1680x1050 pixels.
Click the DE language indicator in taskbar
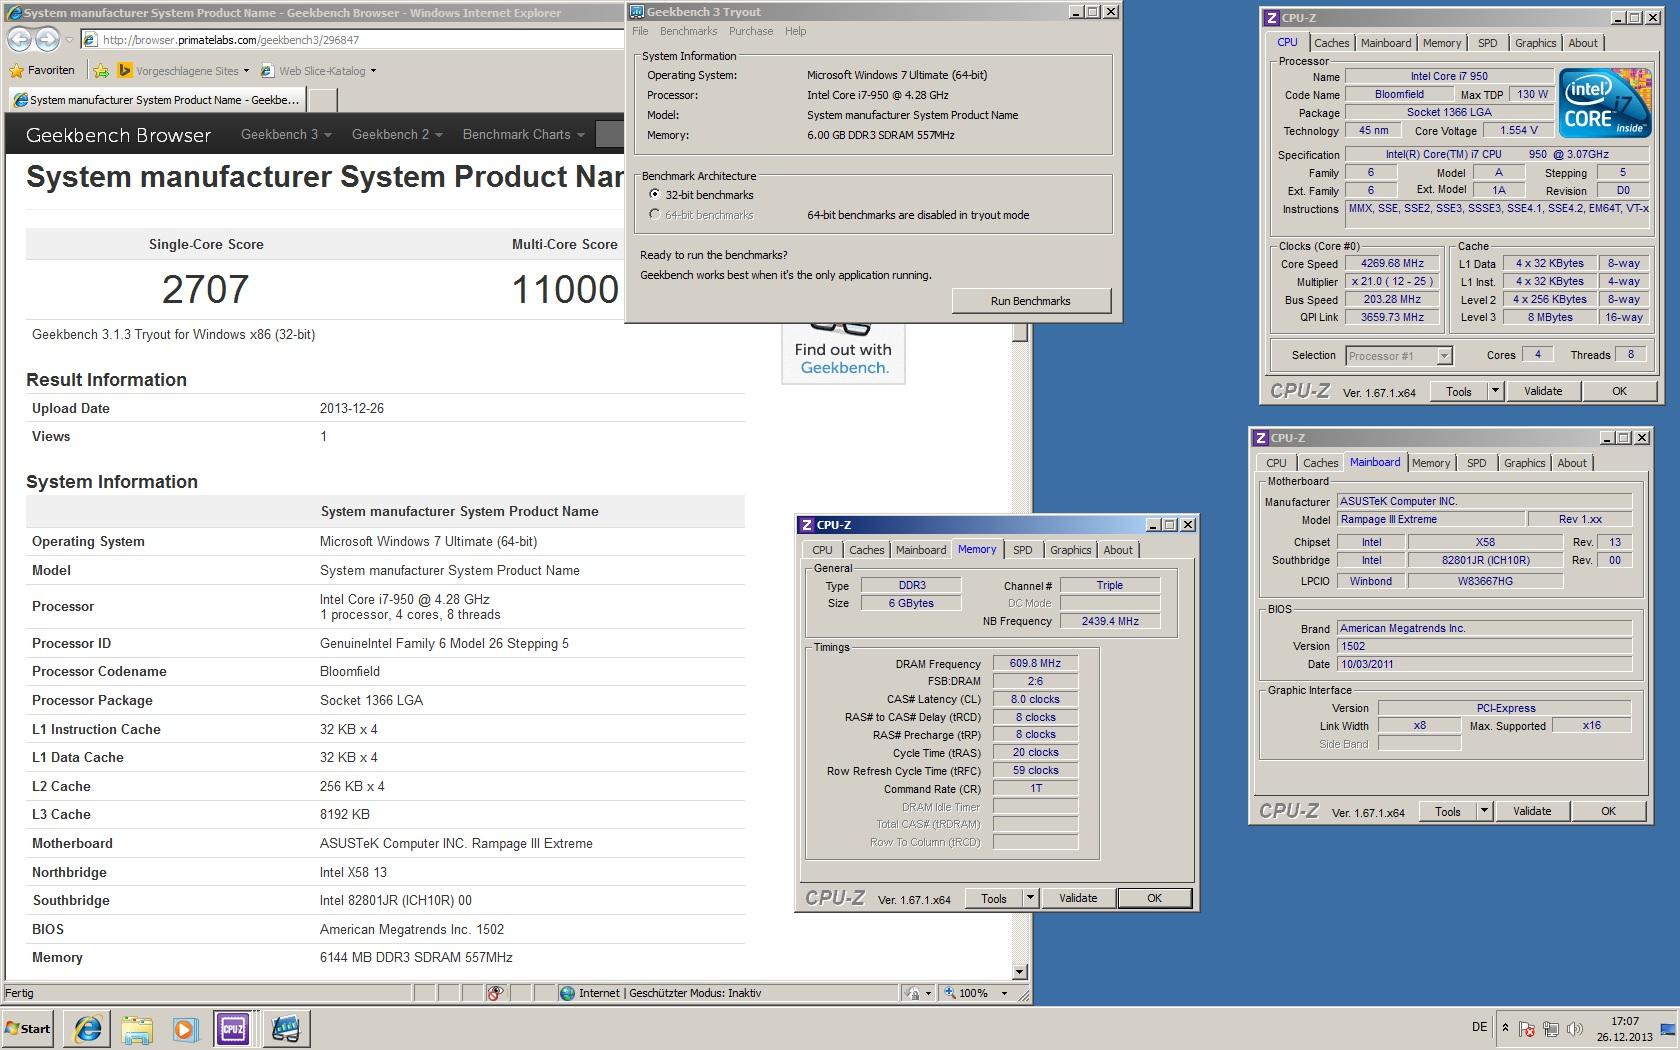click(1479, 1027)
